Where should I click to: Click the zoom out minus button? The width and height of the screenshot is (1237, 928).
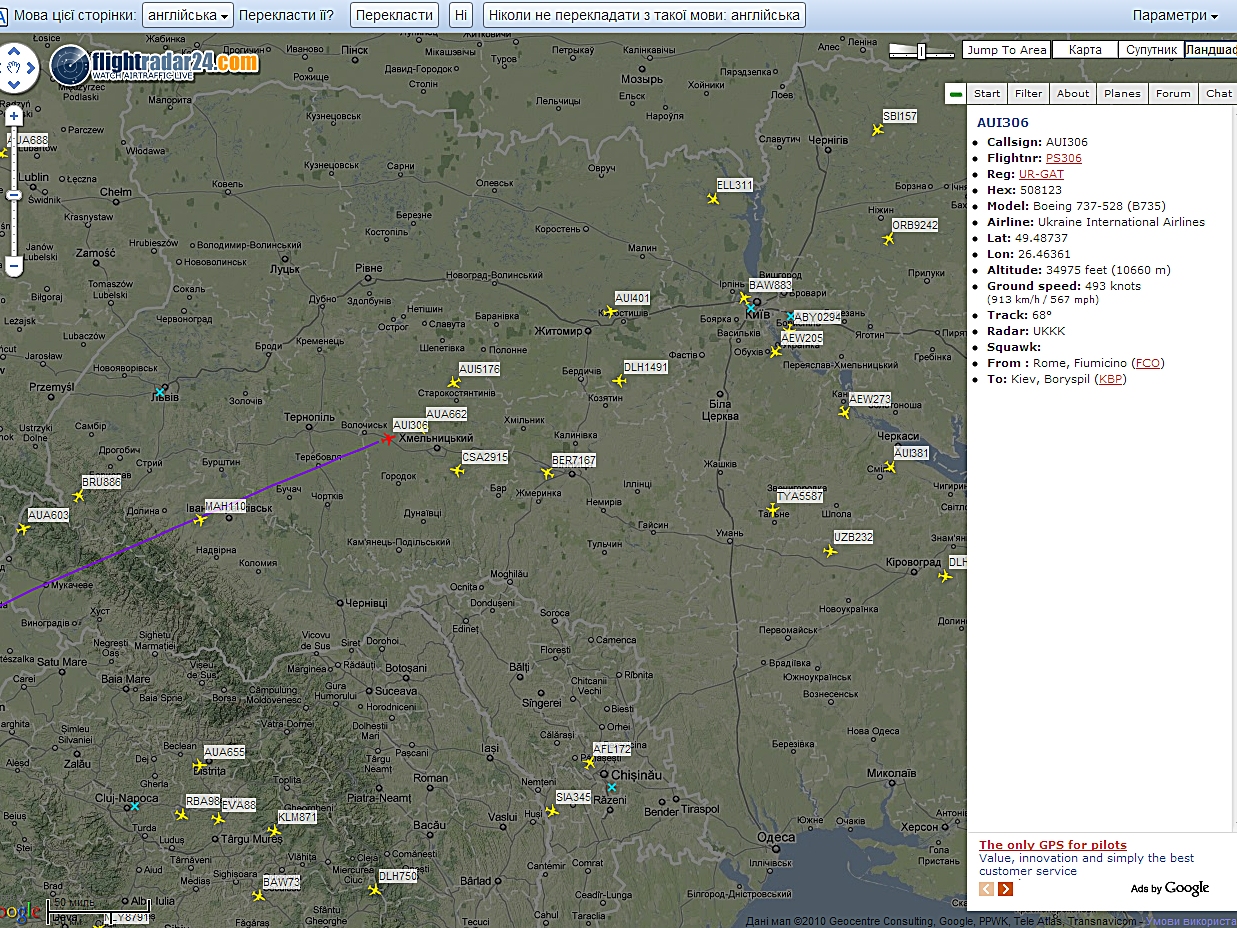pos(14,266)
